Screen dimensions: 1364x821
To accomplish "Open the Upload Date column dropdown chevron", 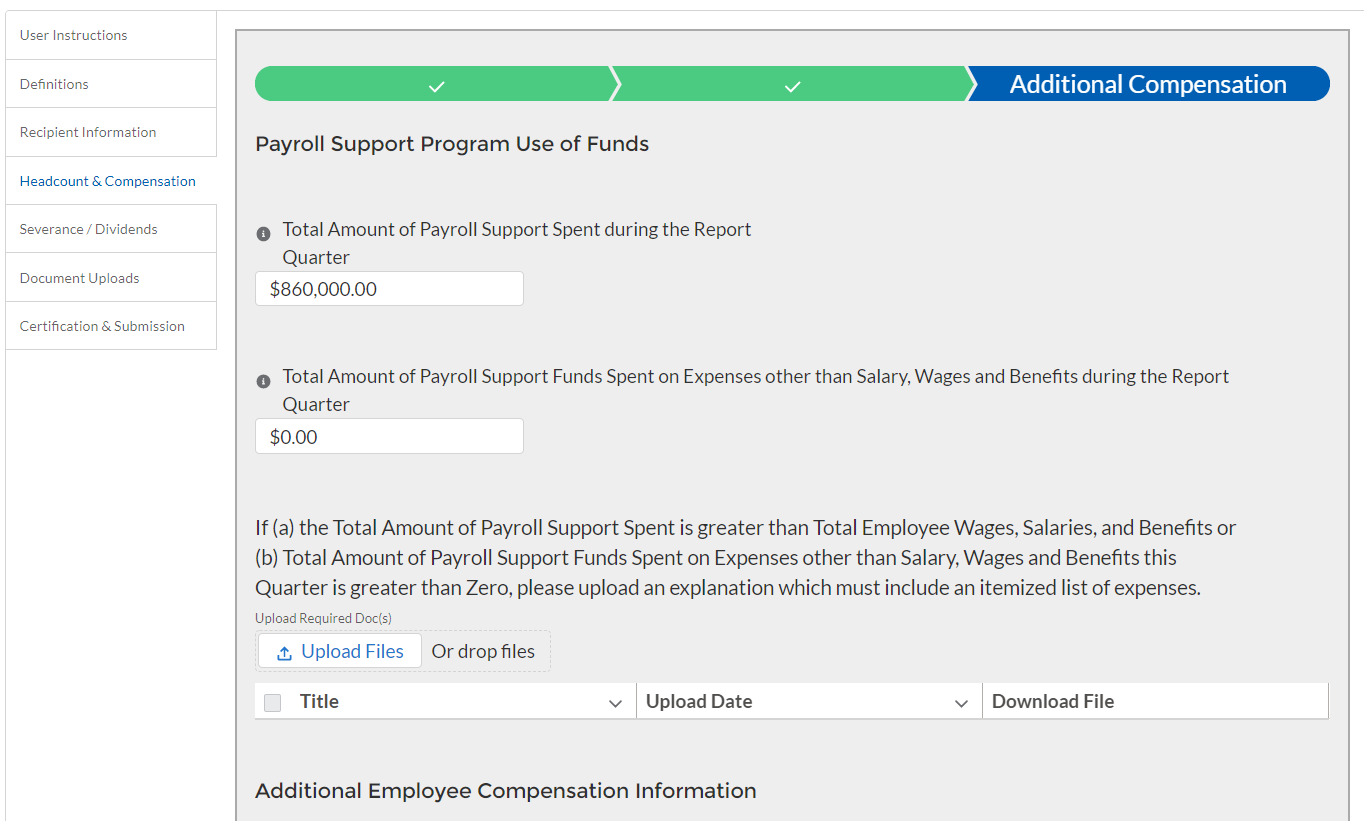I will click(962, 703).
